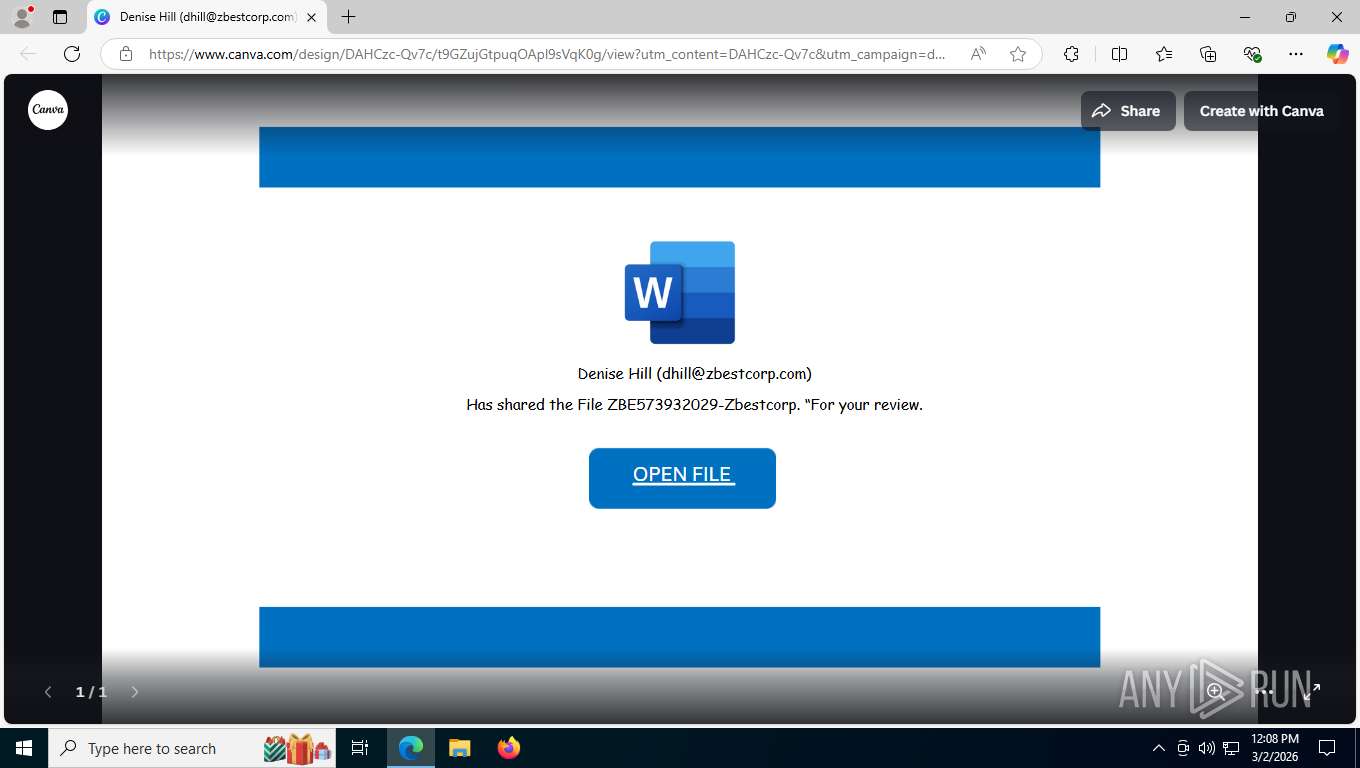Open Task View on taskbar
This screenshot has height=768, width=1360.
[361, 748]
